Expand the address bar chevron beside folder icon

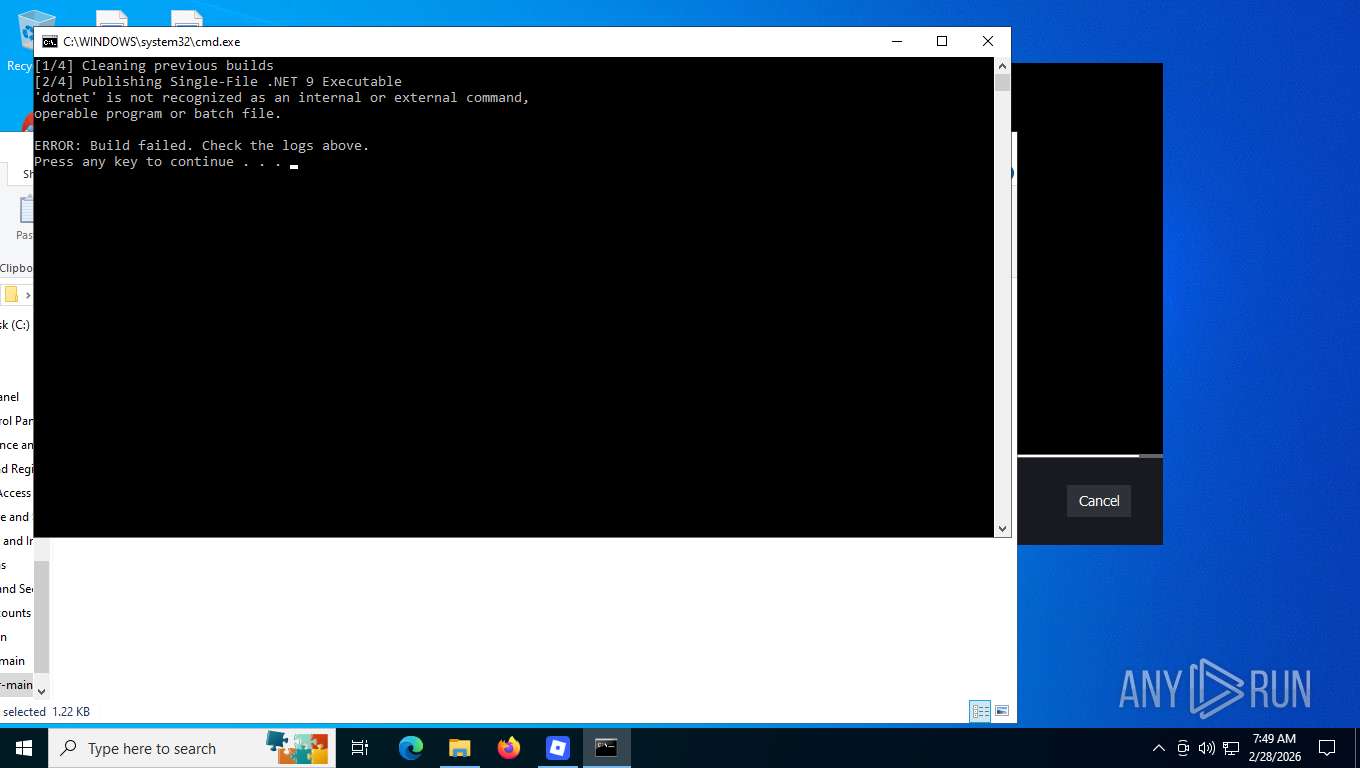coord(28,295)
